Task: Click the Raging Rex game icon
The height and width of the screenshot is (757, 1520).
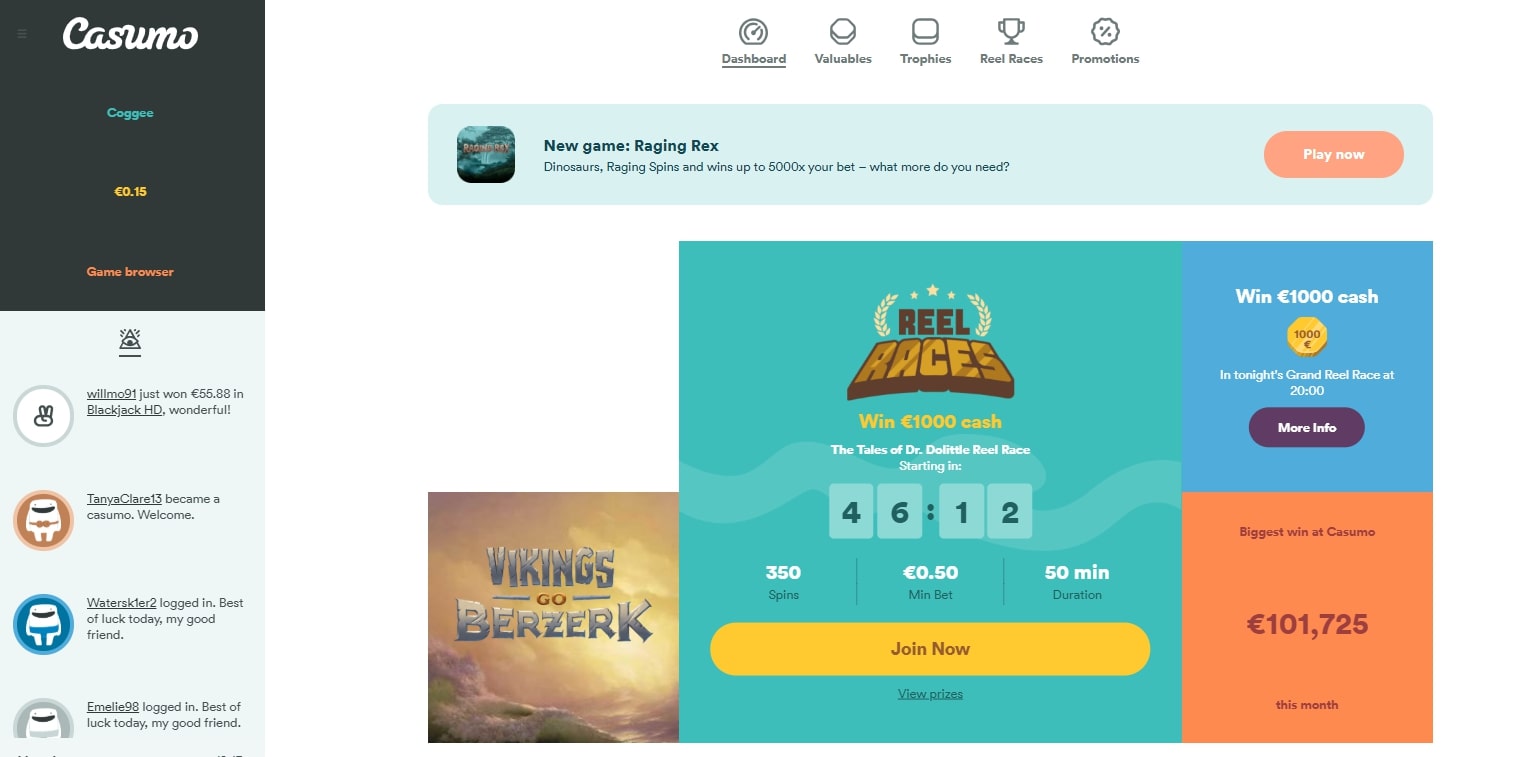Action: 486,154
